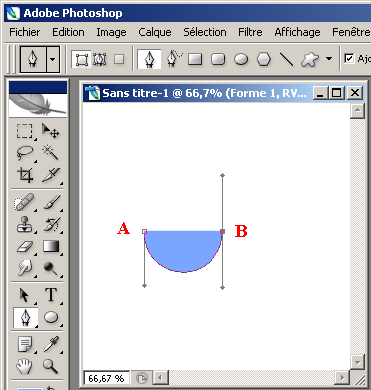
Task: Click the Photoshop document icon in title
Action: [92, 93]
